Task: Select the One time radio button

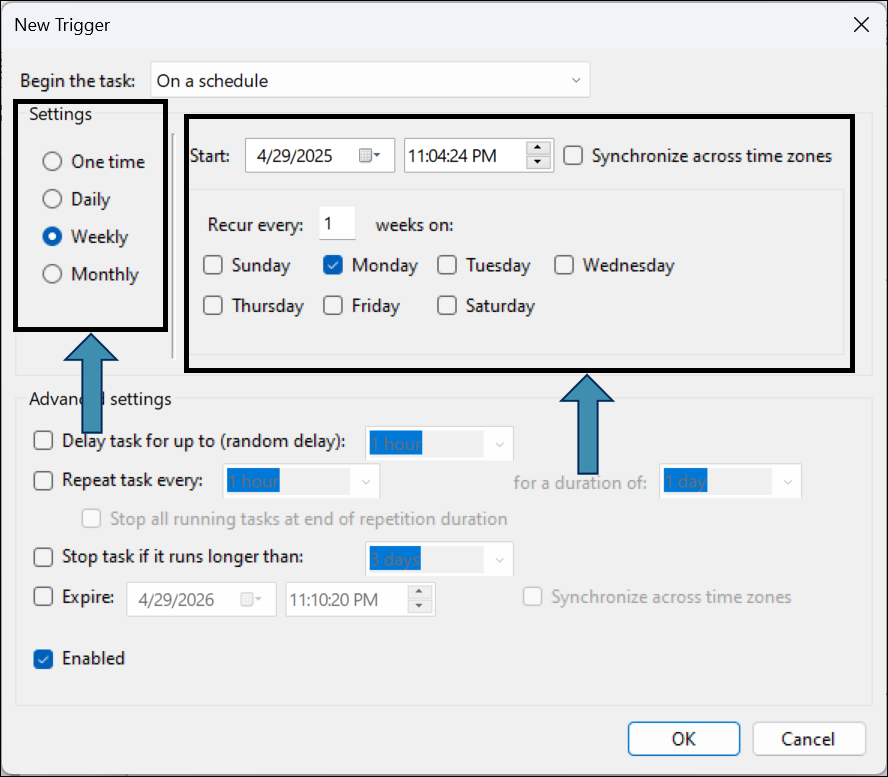Action: pos(53,162)
